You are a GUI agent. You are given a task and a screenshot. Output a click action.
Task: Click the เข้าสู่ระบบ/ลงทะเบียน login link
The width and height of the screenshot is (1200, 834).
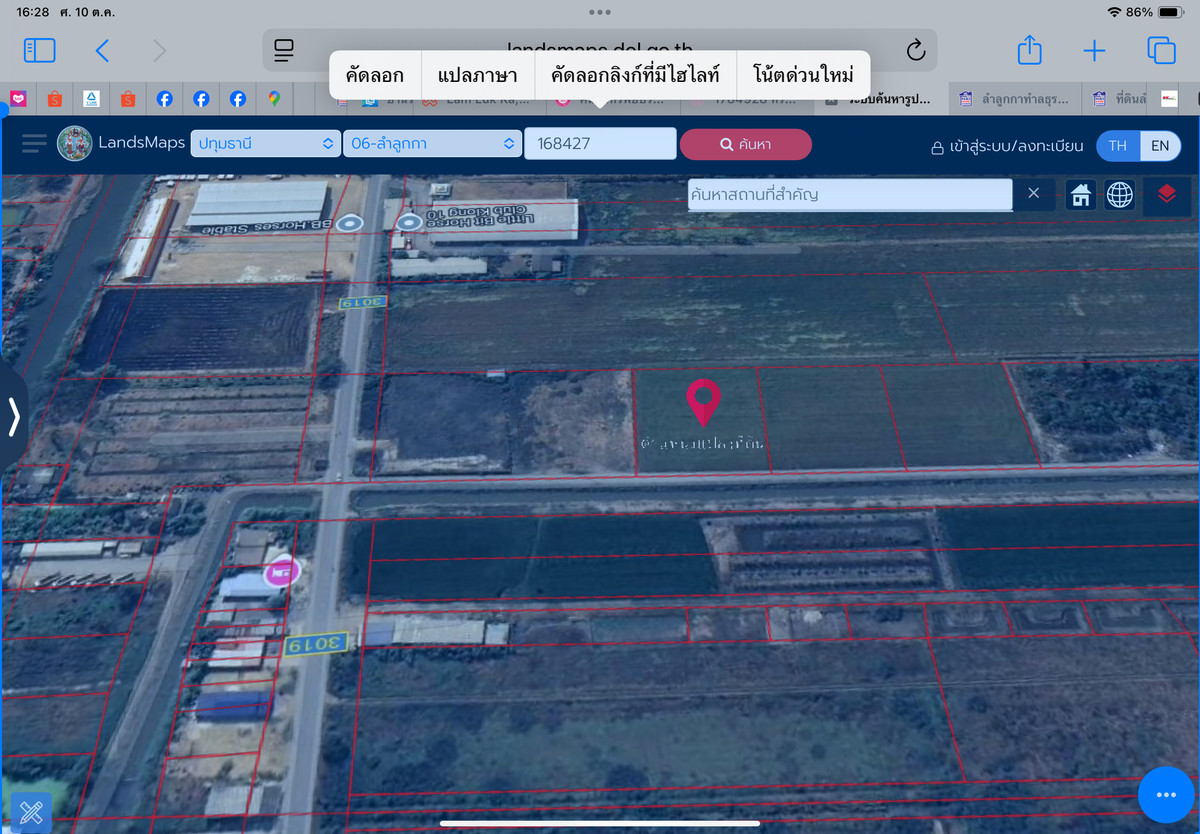(x=1007, y=146)
